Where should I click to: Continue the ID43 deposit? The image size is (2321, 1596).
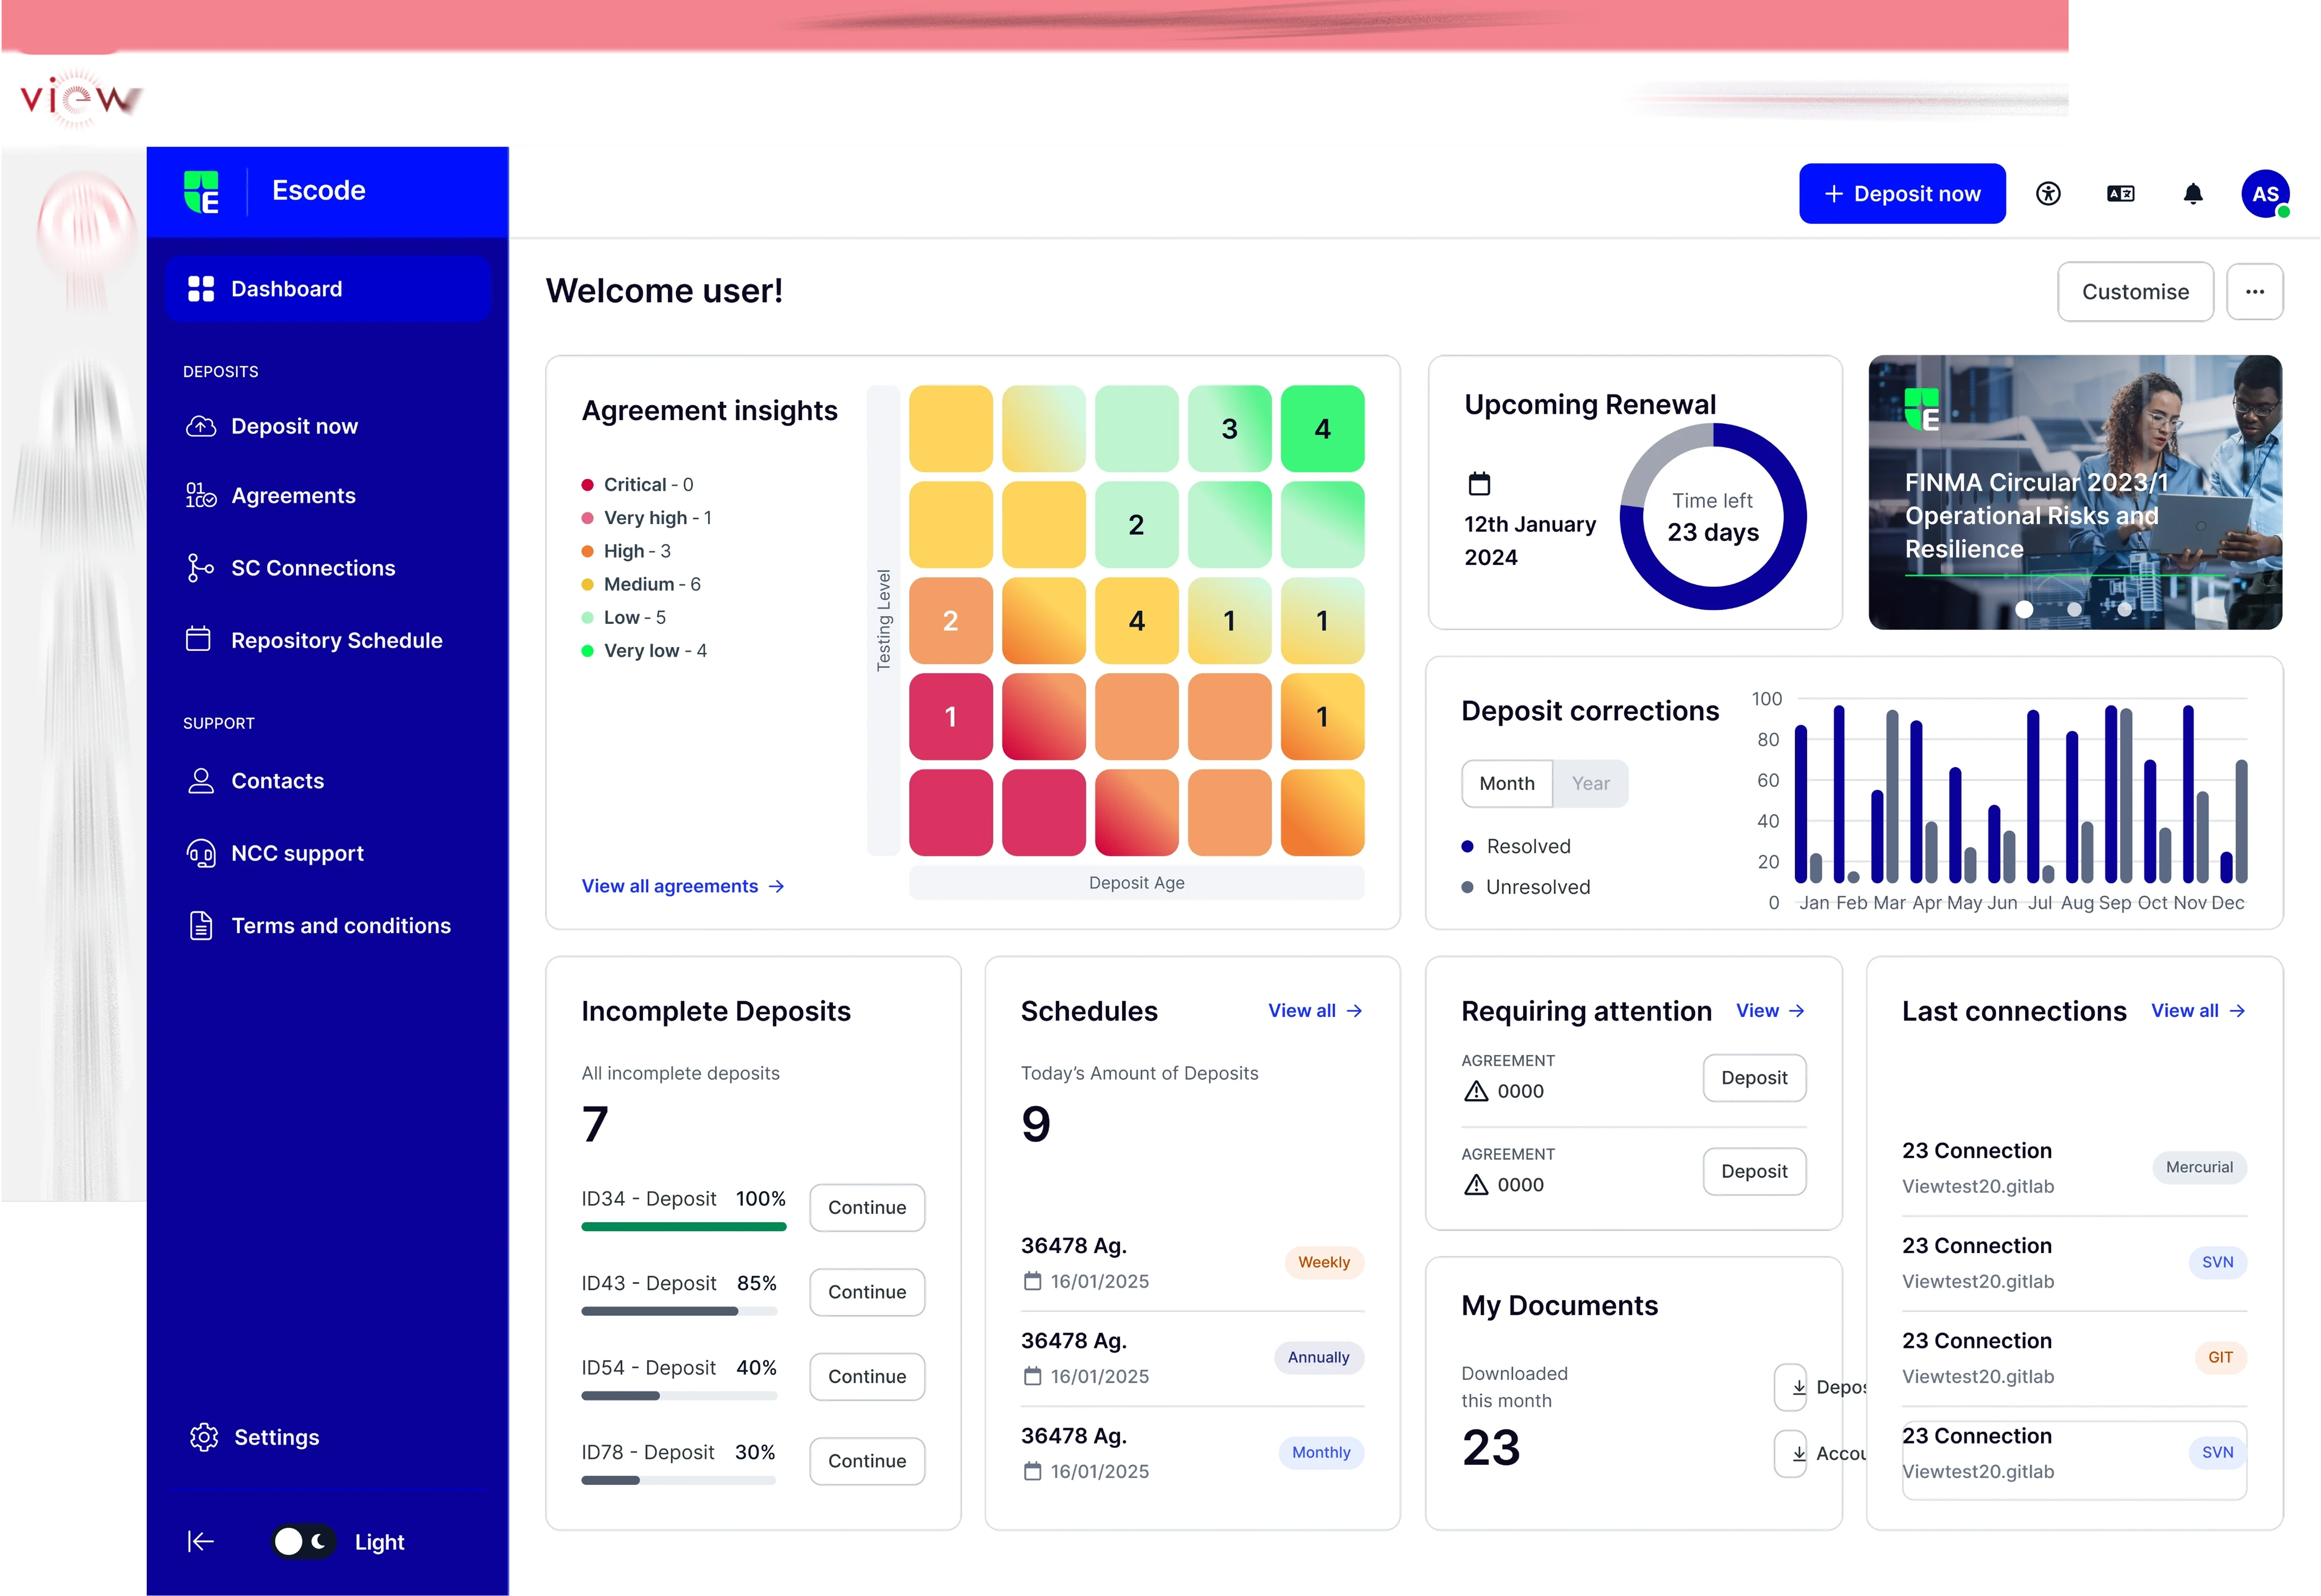(x=867, y=1291)
